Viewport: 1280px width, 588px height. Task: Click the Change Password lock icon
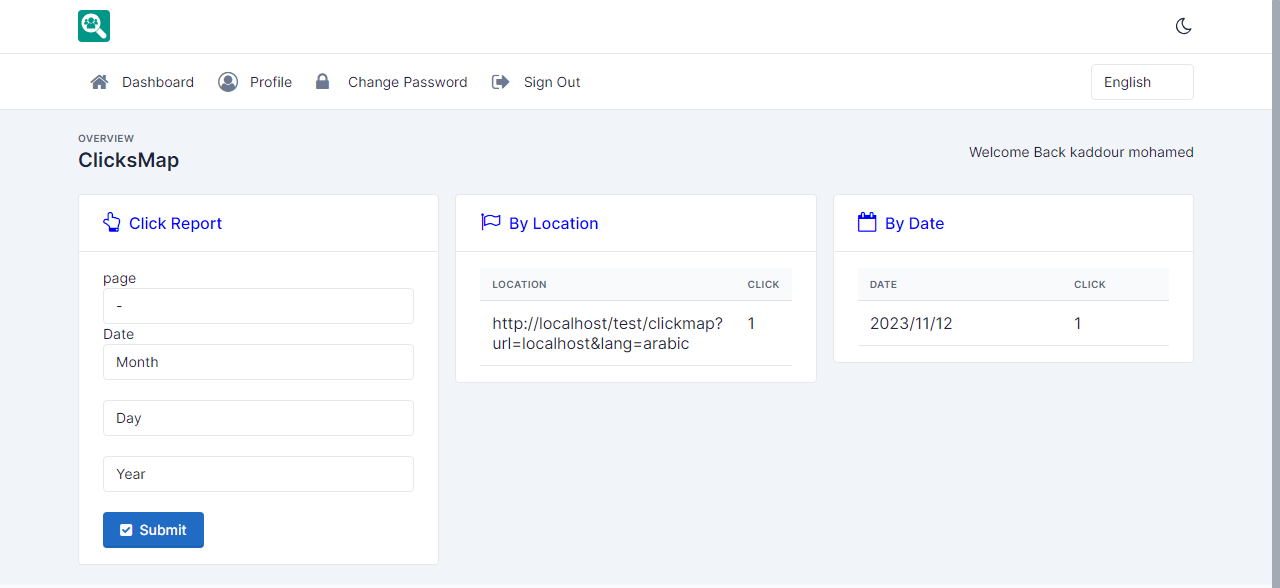pos(322,82)
